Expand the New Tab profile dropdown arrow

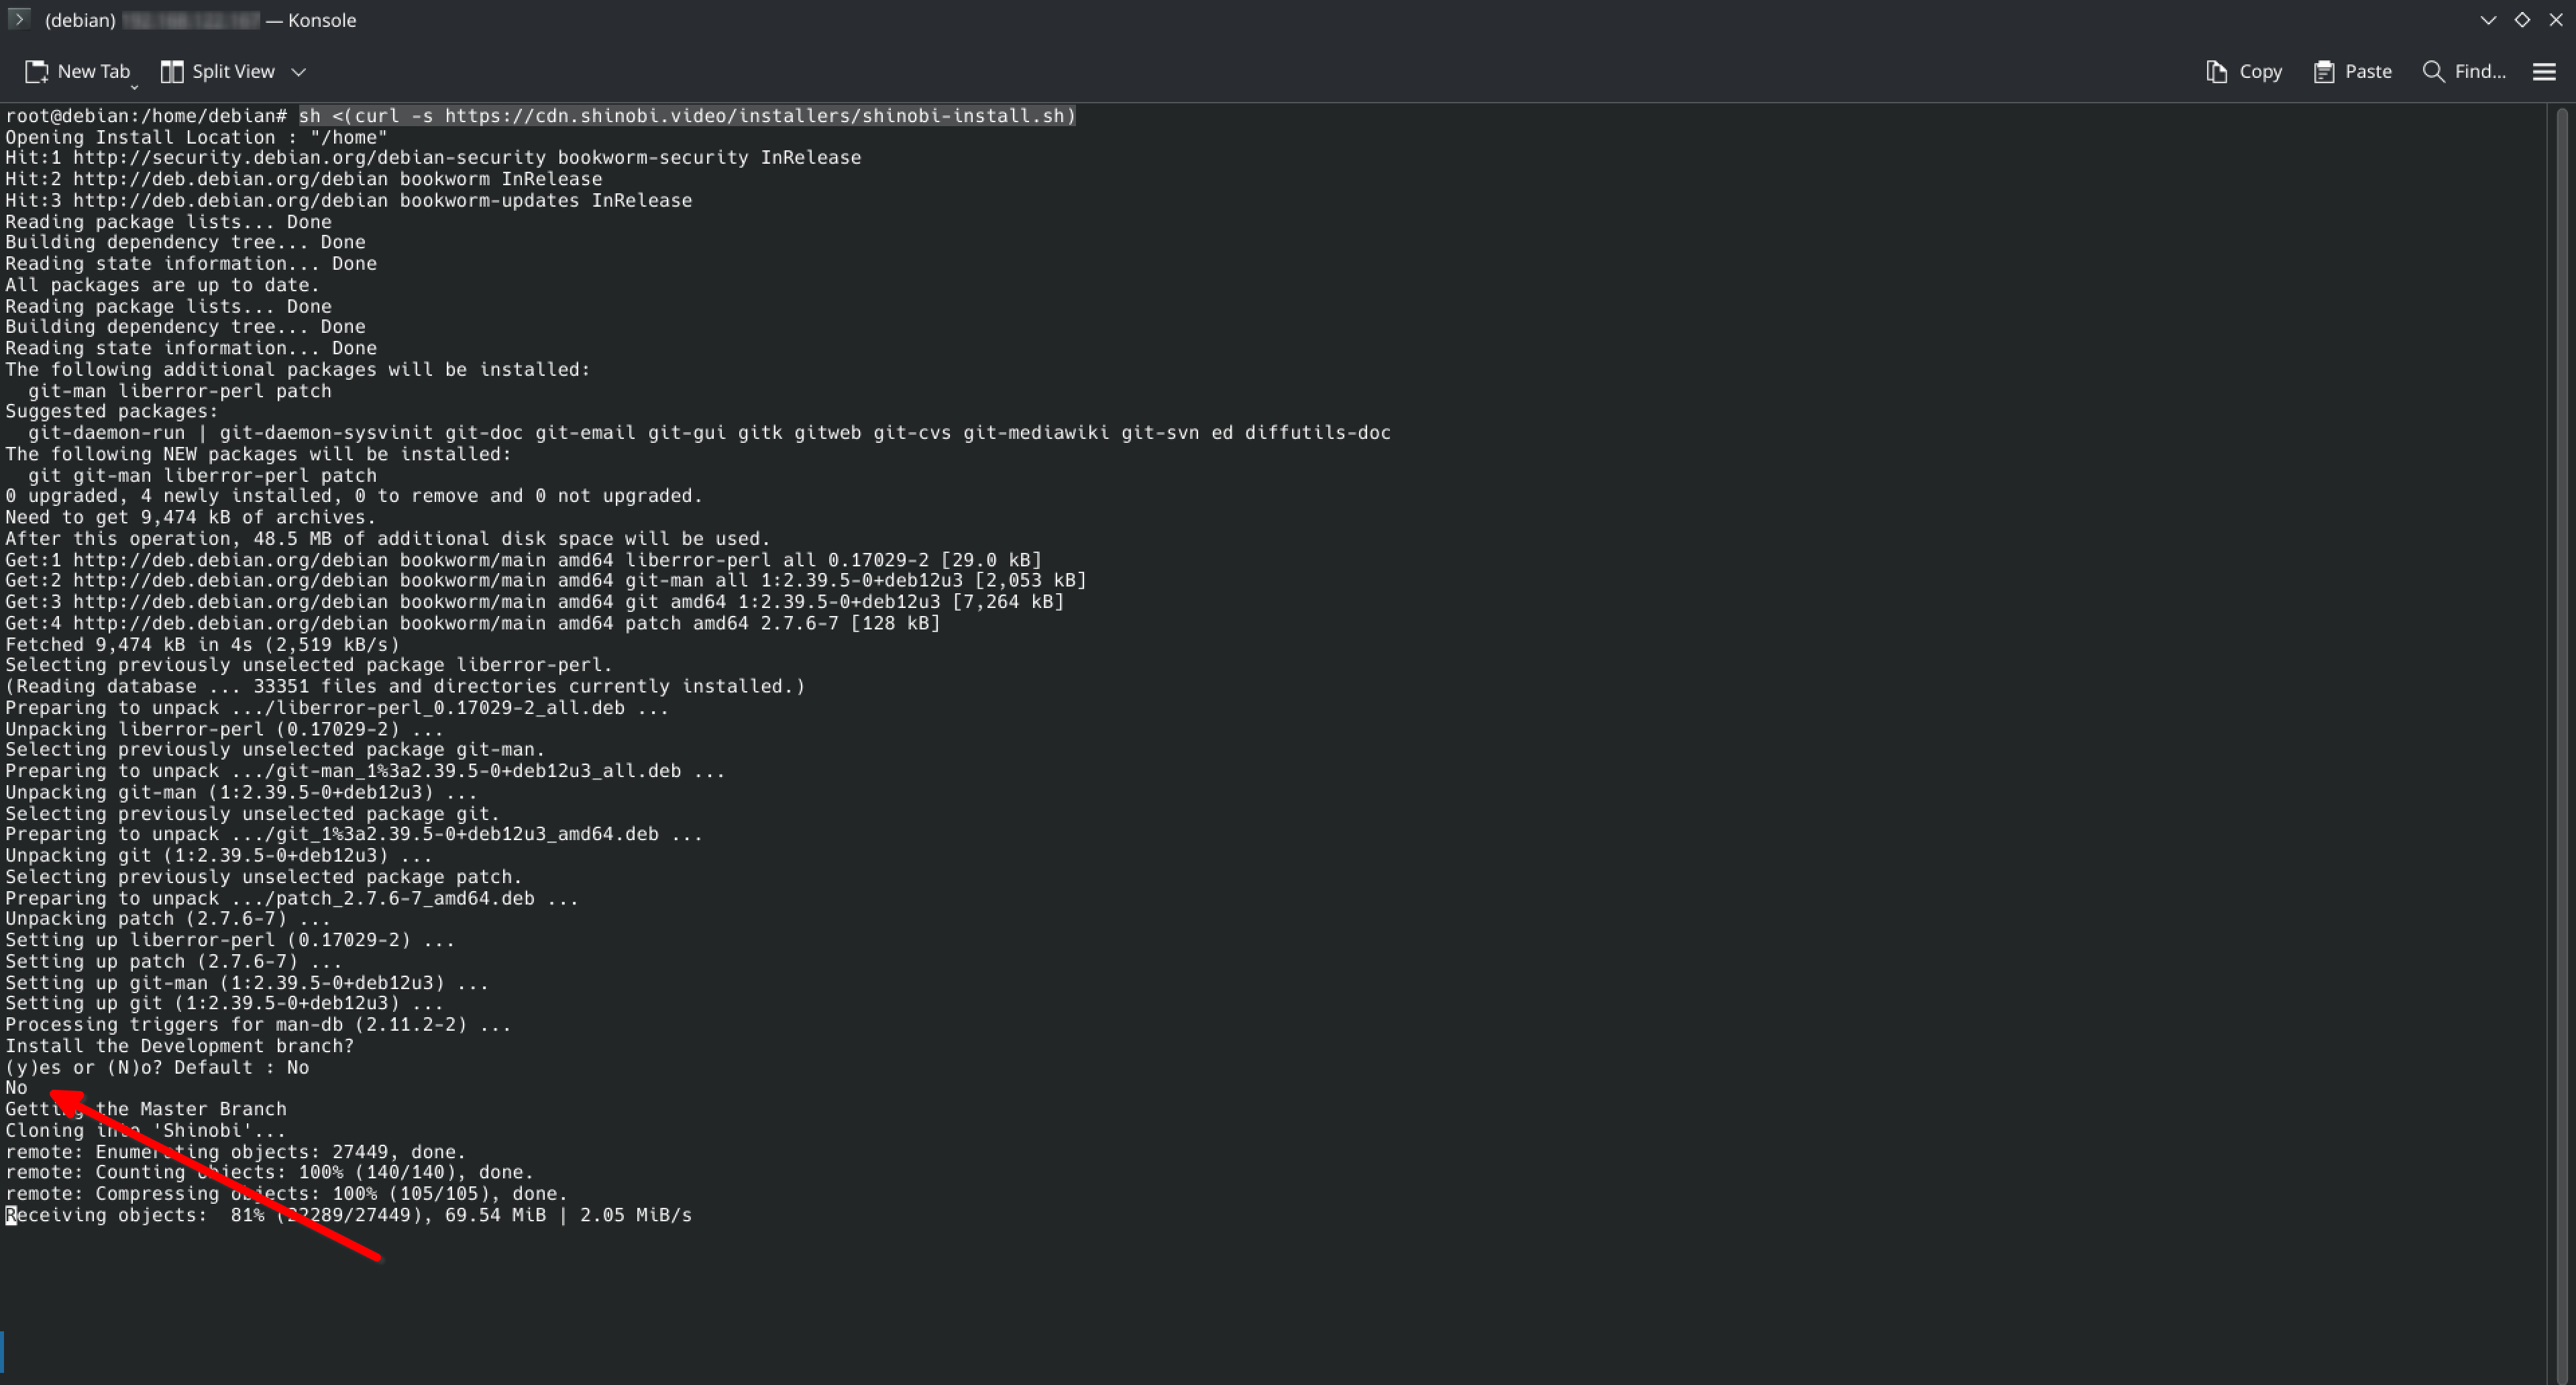pyautogui.click(x=134, y=86)
